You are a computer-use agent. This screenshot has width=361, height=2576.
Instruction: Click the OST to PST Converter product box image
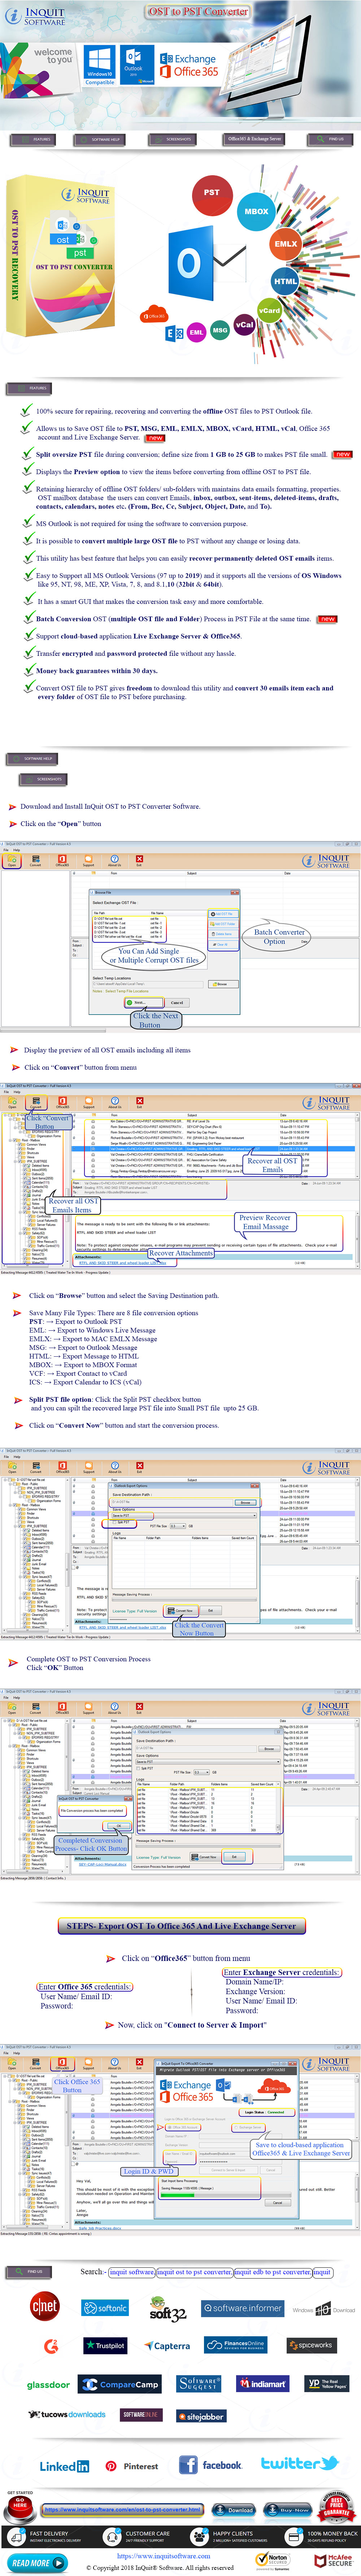coord(60,255)
